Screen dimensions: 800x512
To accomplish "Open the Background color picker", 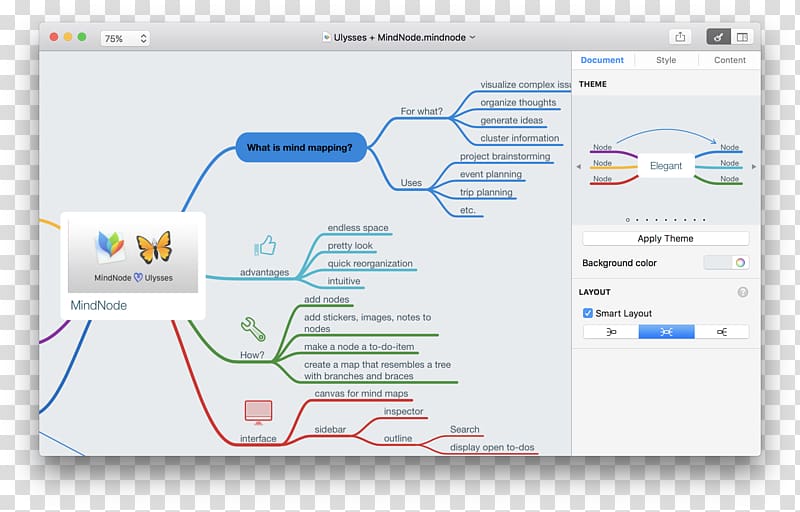I will (727, 263).
